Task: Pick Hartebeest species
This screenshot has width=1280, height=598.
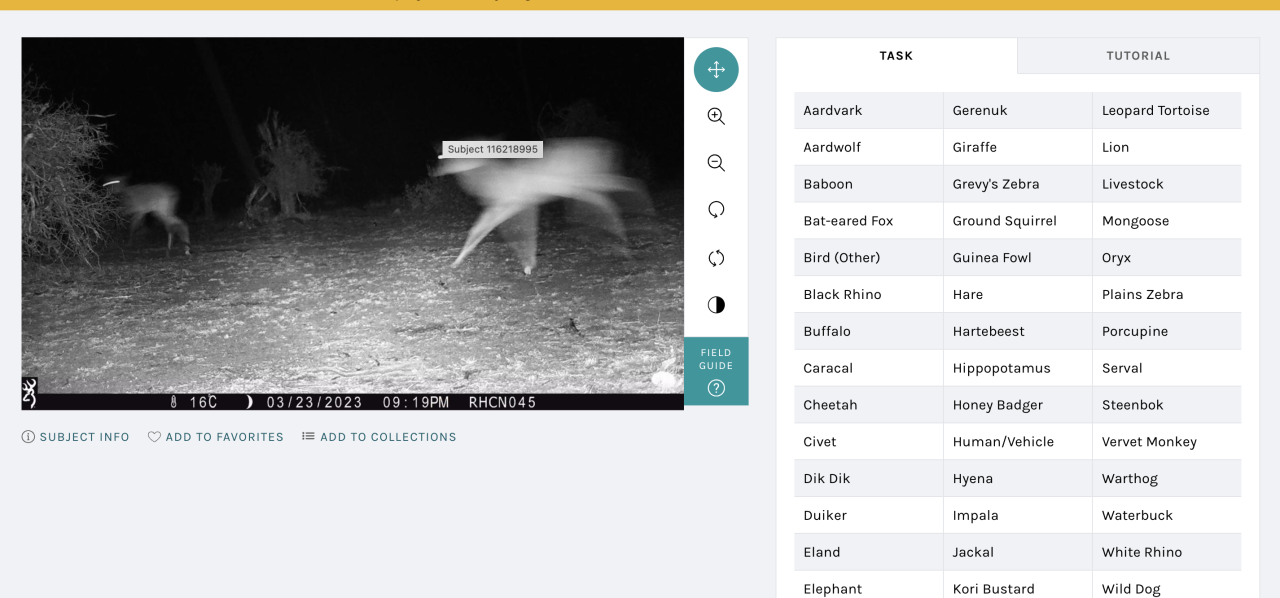Action: (1018, 331)
